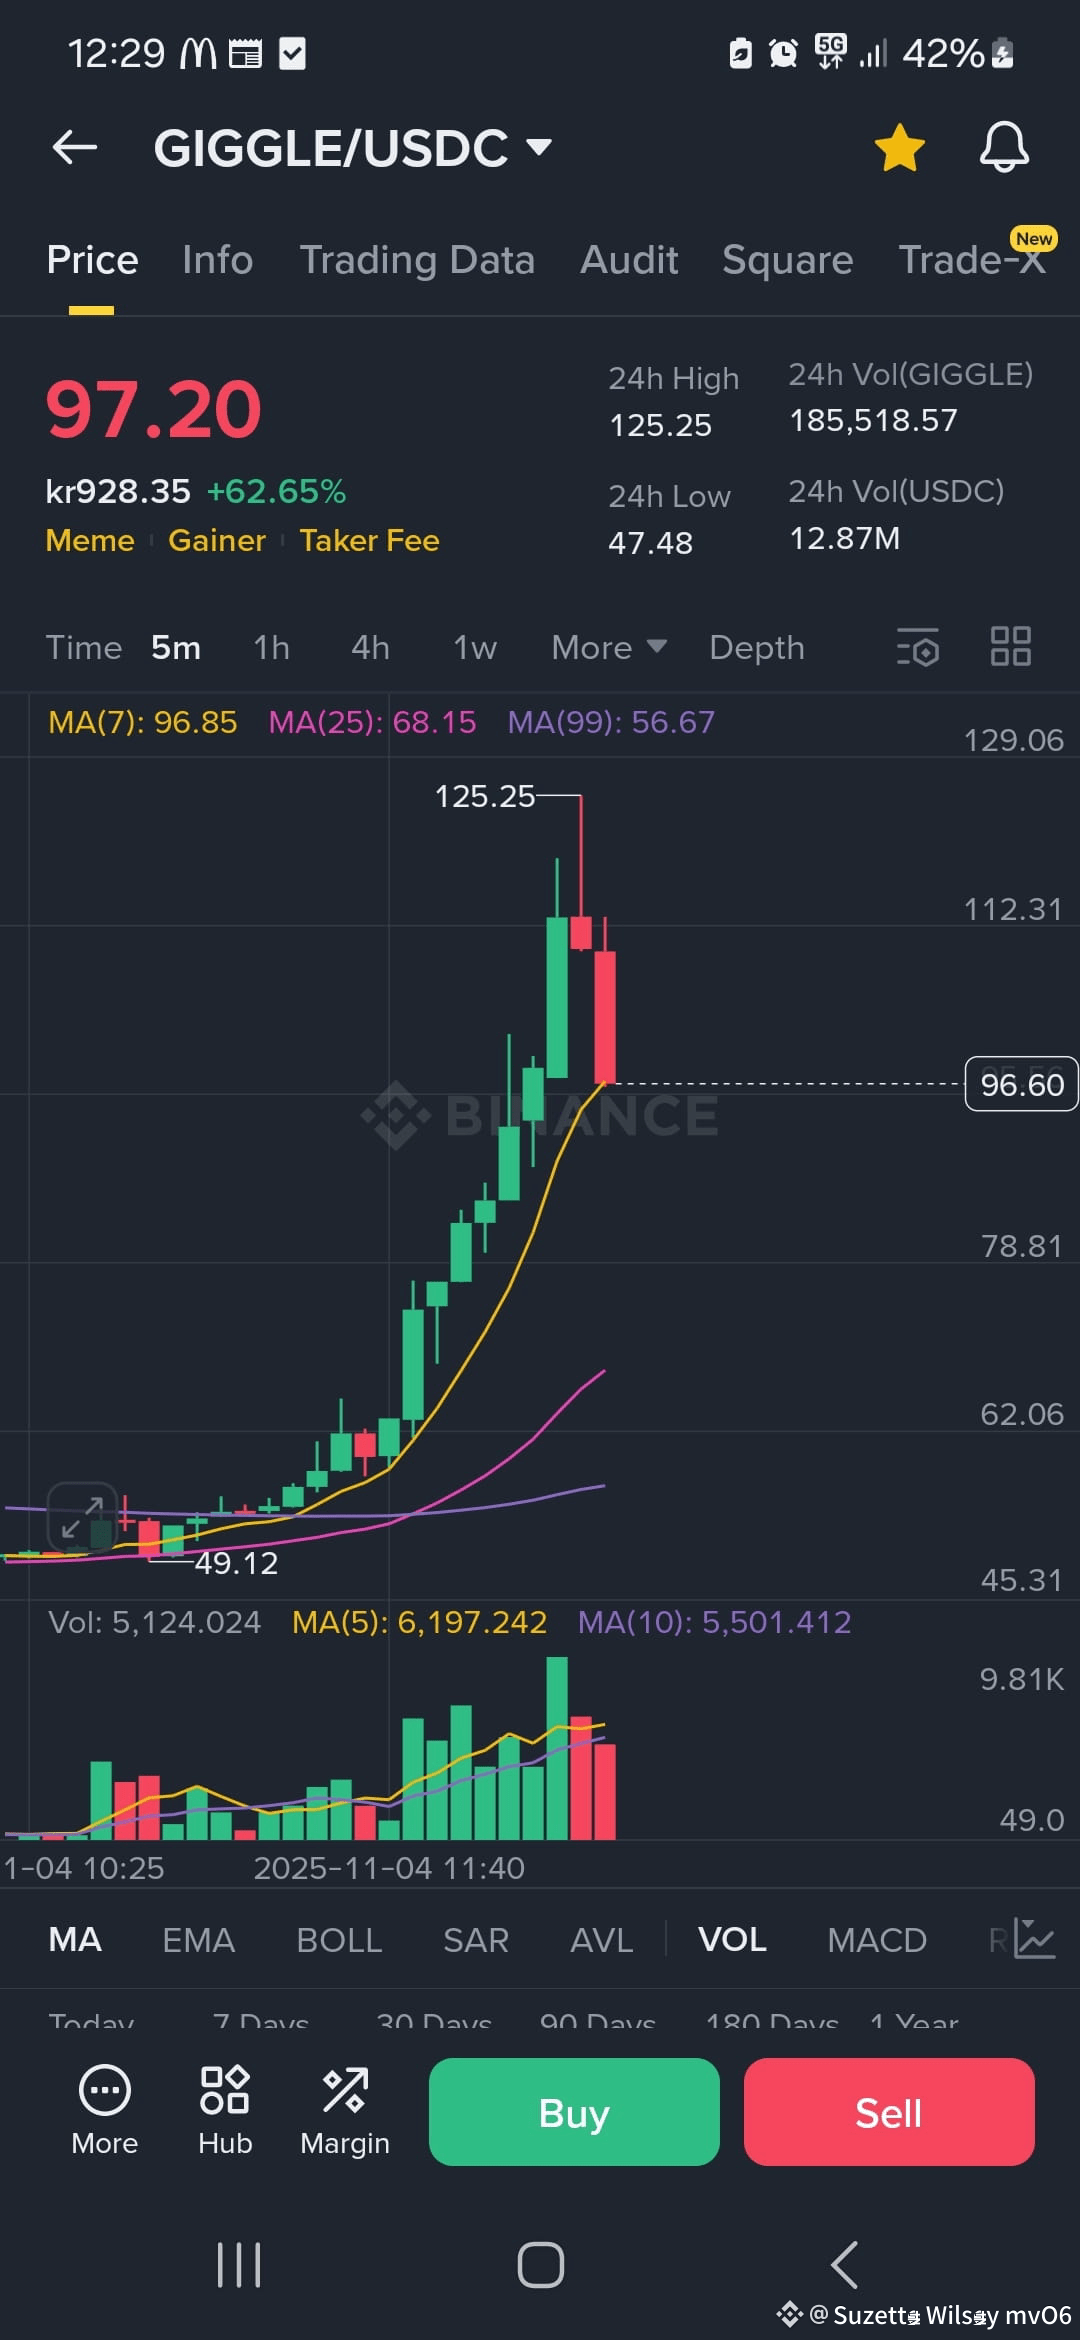1080x2340 pixels.
Task: Tap the MA(5): 6,197.242 volume legend
Action: click(x=420, y=1622)
